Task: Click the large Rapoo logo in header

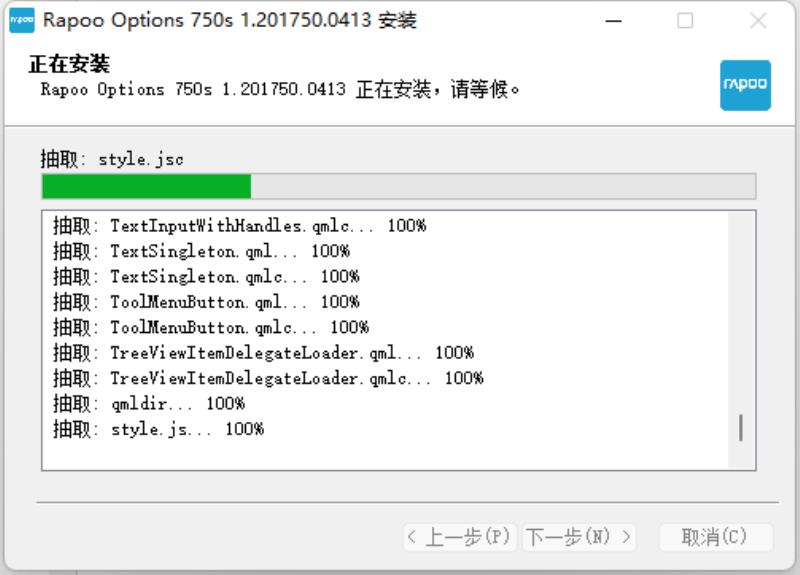Action: click(745, 85)
